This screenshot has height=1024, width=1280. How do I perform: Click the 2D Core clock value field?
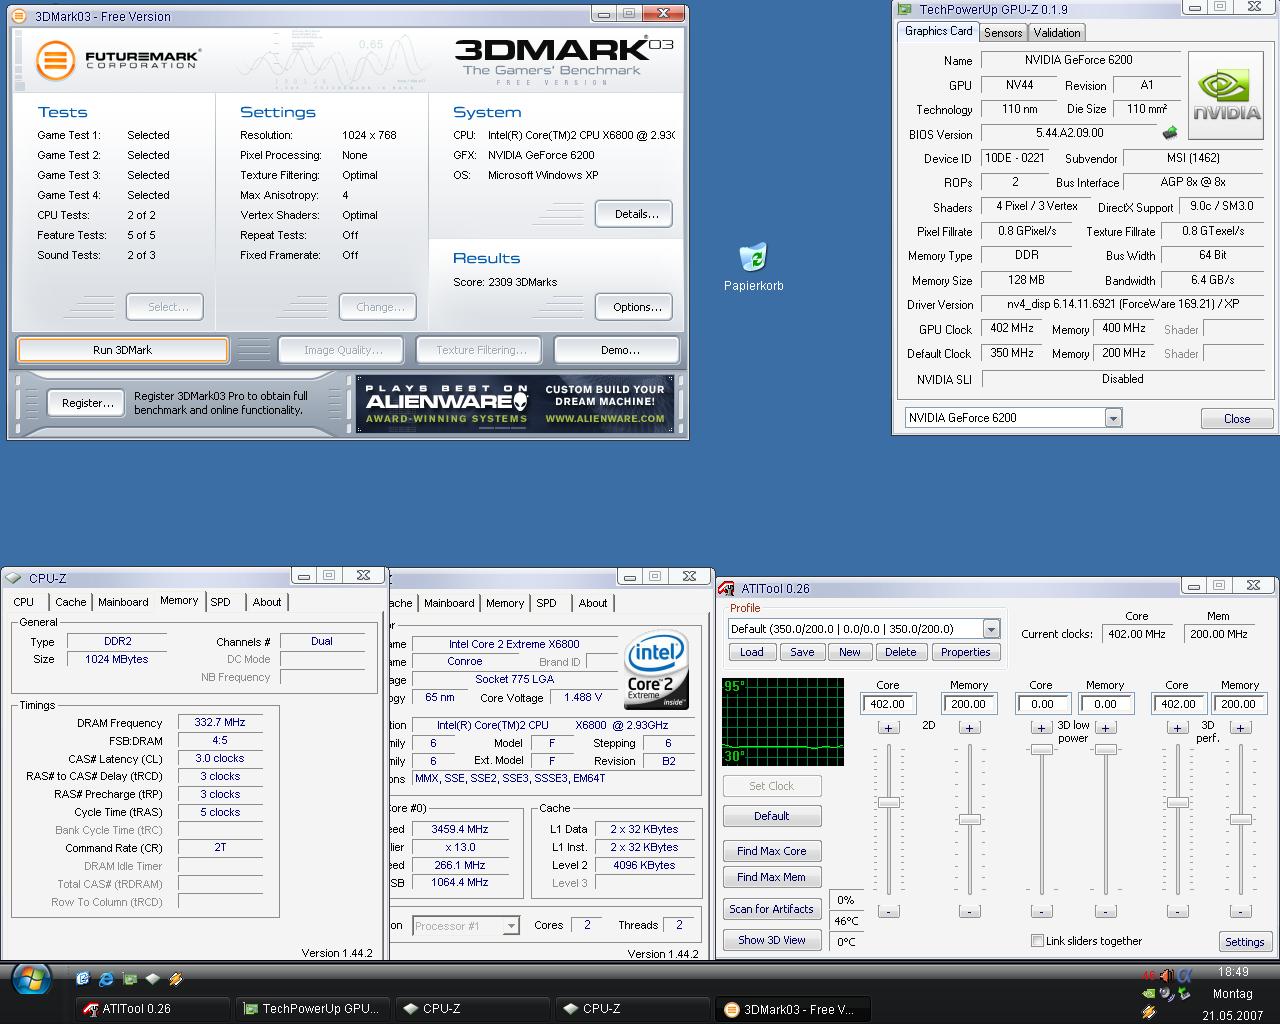pyautogui.click(x=888, y=704)
